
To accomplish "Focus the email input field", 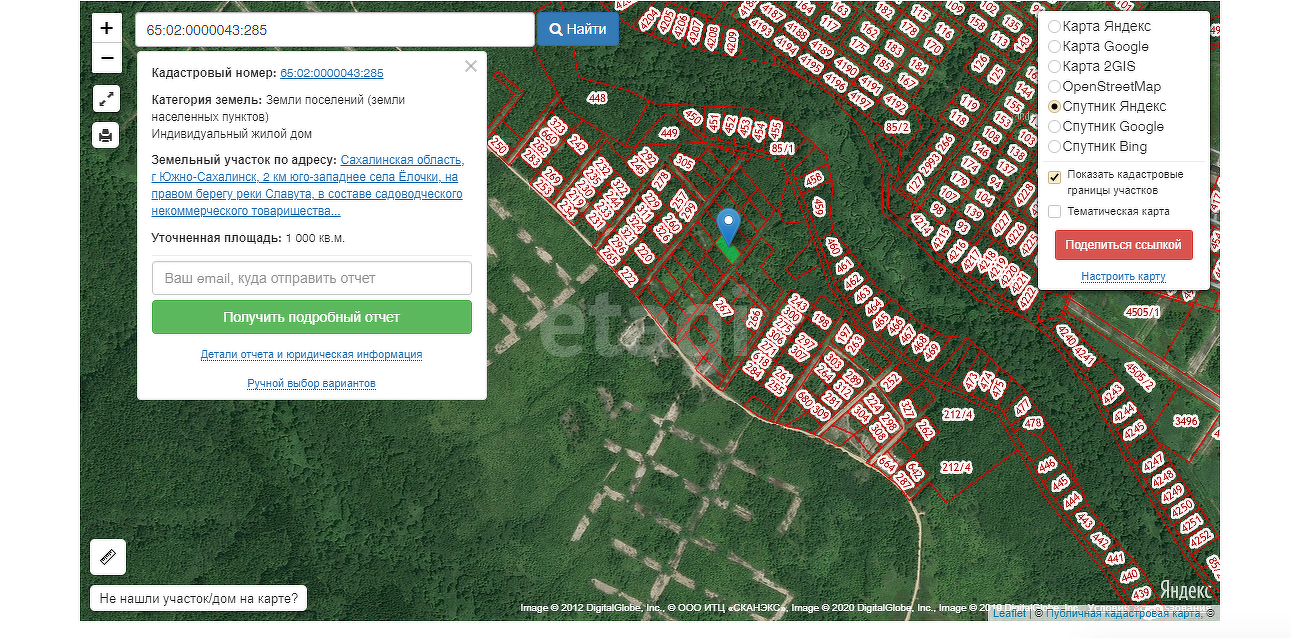I will click(311, 278).
